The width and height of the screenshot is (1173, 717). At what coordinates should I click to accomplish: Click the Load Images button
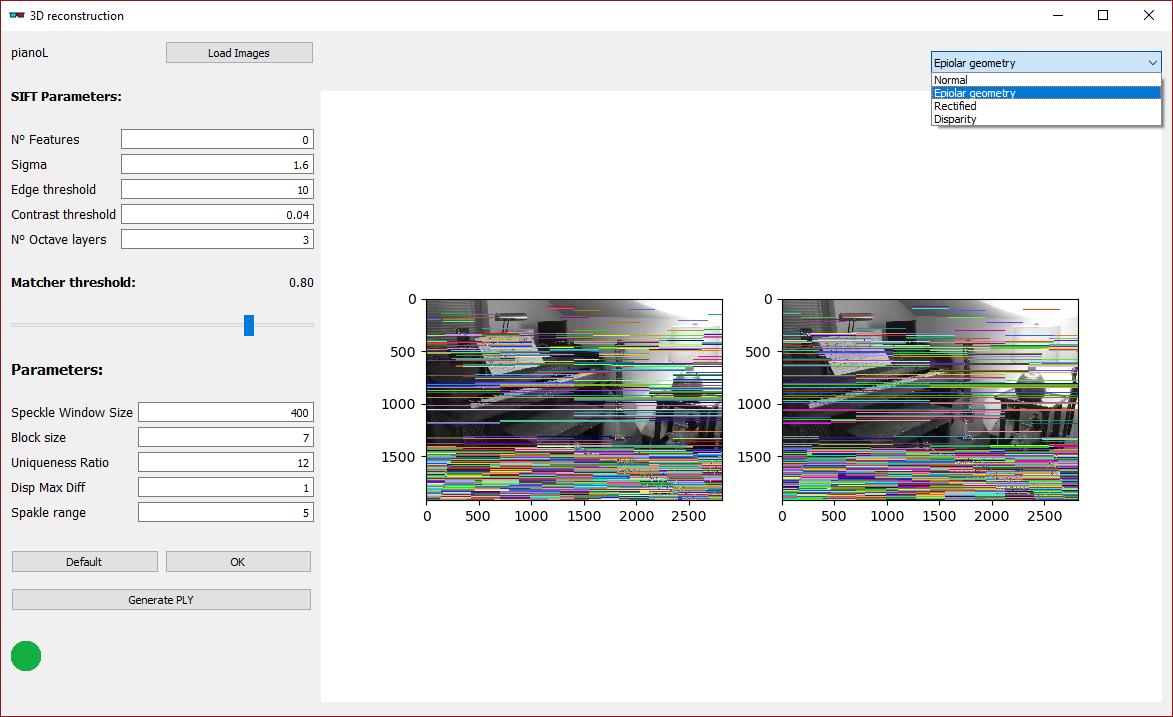click(238, 51)
